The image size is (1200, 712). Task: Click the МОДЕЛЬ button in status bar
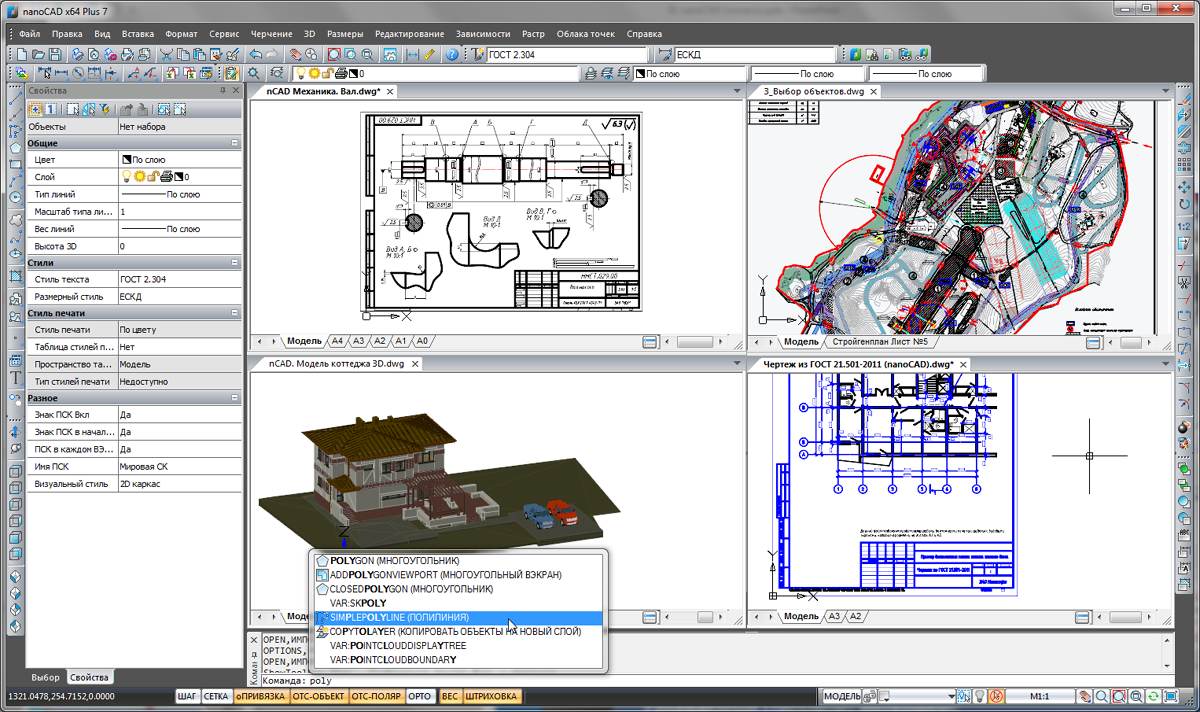pyautogui.click(x=842, y=696)
